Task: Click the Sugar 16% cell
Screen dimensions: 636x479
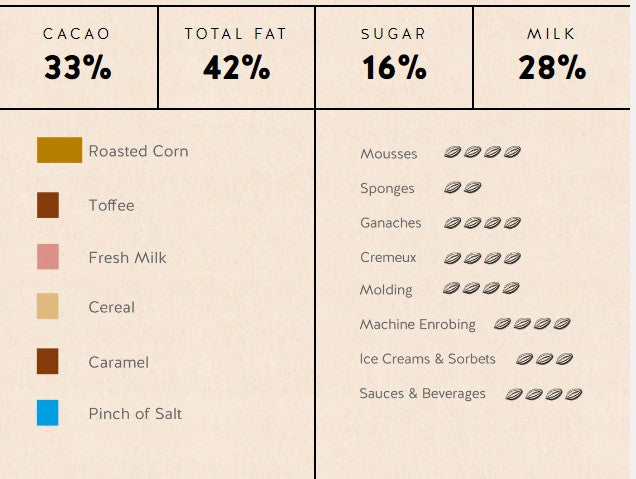Action: point(394,57)
